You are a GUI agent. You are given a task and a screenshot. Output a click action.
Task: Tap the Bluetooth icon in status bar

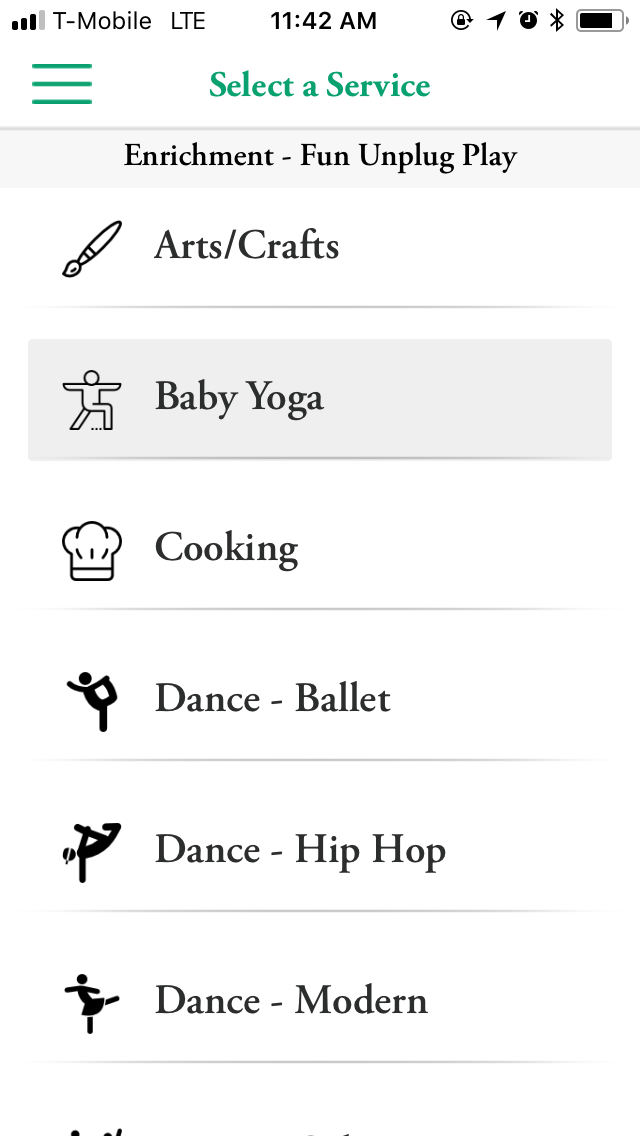click(x=557, y=21)
